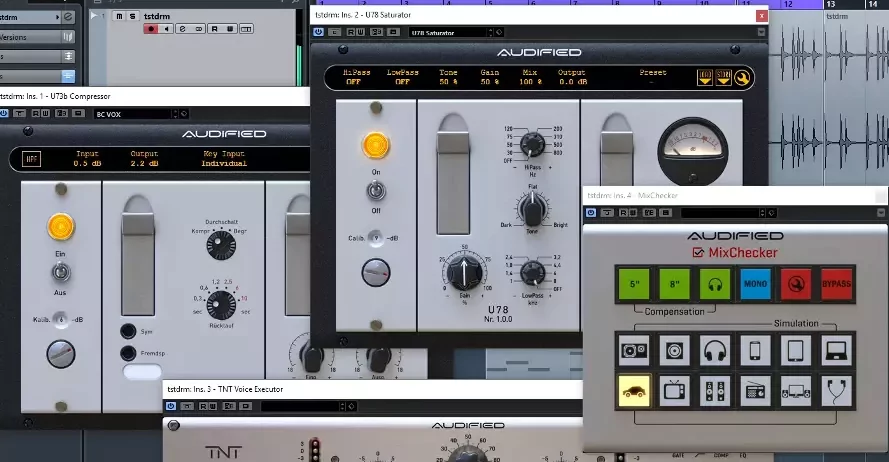Solo the tstdrm track
Screen dimensions: 889x462
[132, 16]
